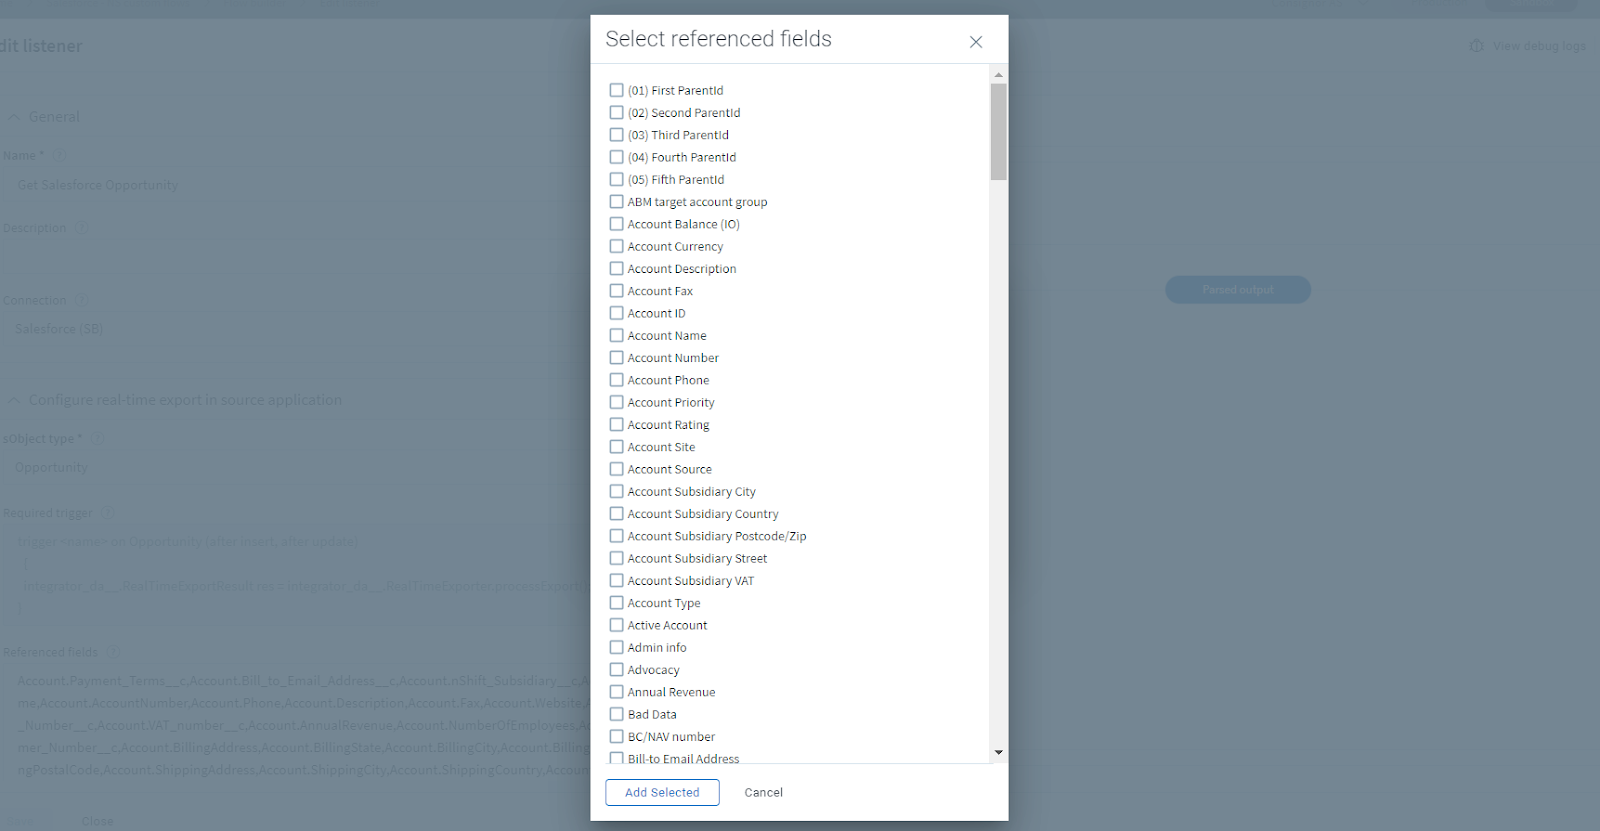Click the Description help icon
The image size is (1600, 831).
(81, 228)
